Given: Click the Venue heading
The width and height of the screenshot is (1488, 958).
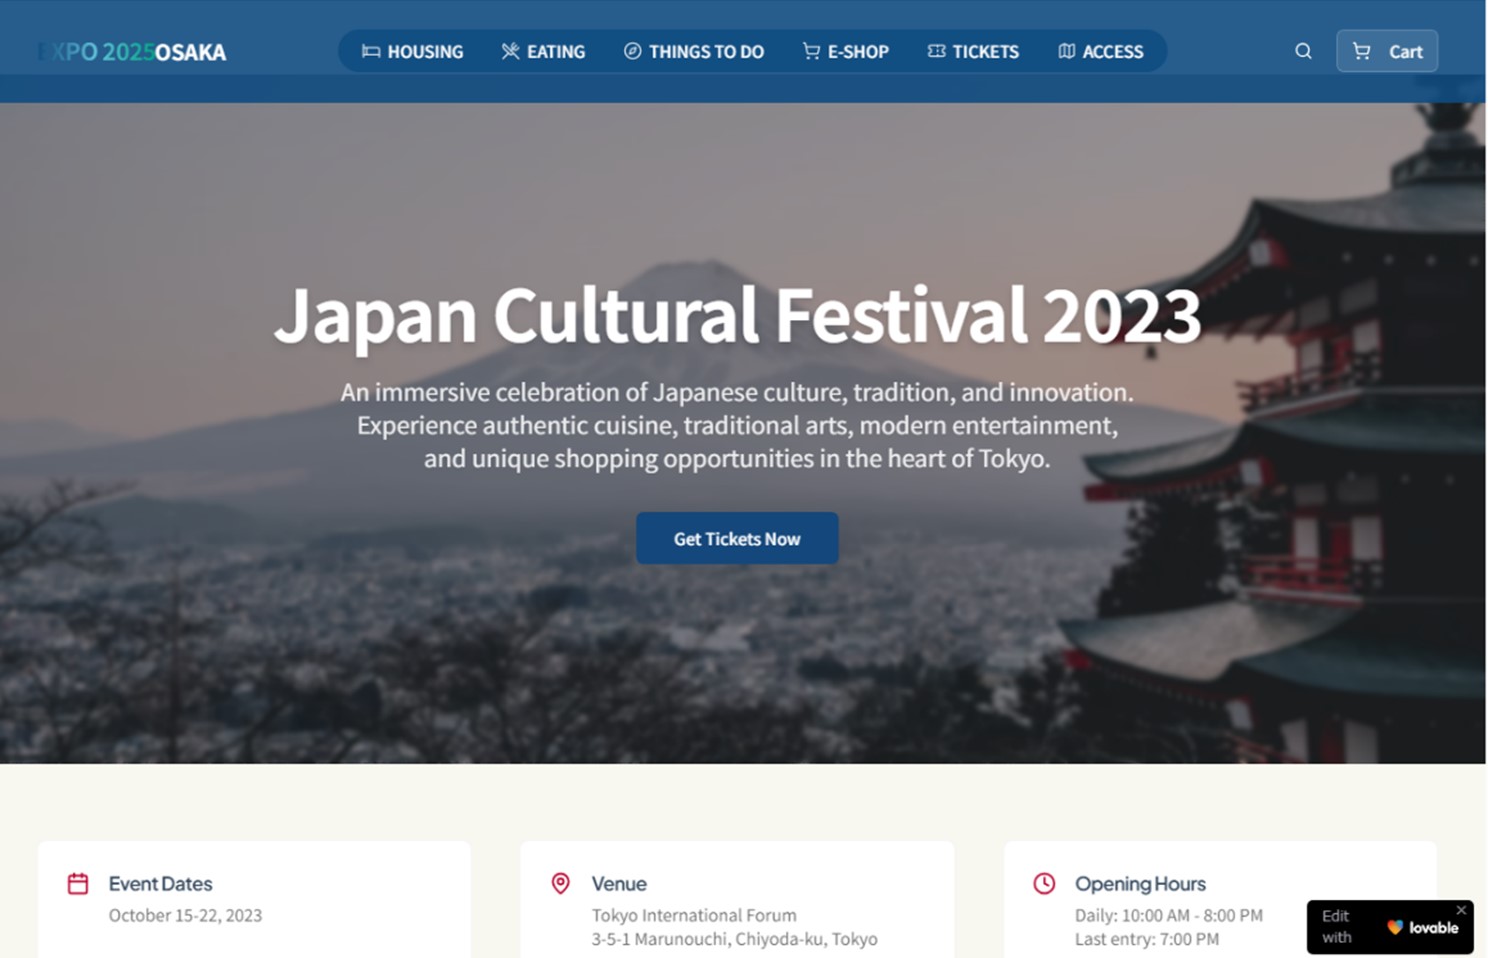Looking at the screenshot, I should (619, 884).
